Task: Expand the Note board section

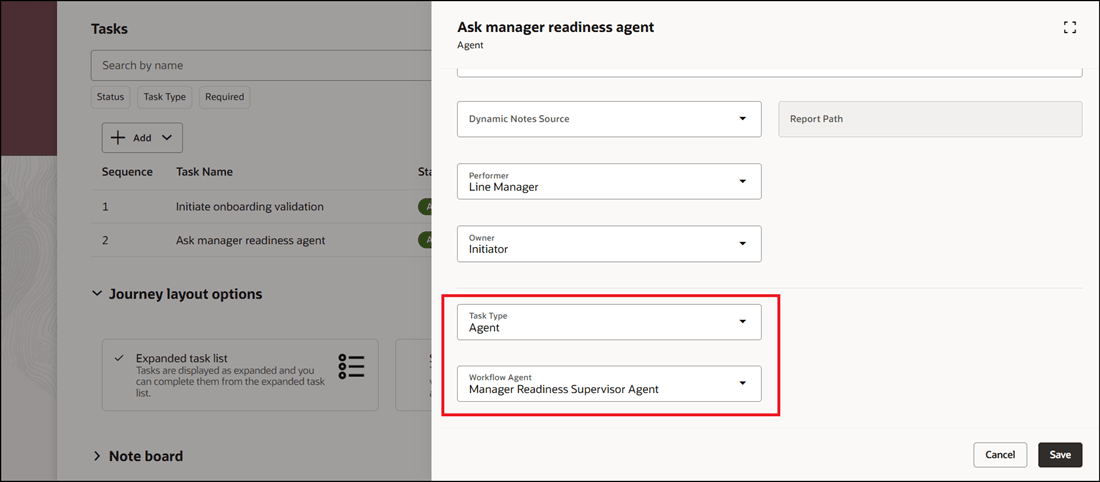Action: point(97,456)
